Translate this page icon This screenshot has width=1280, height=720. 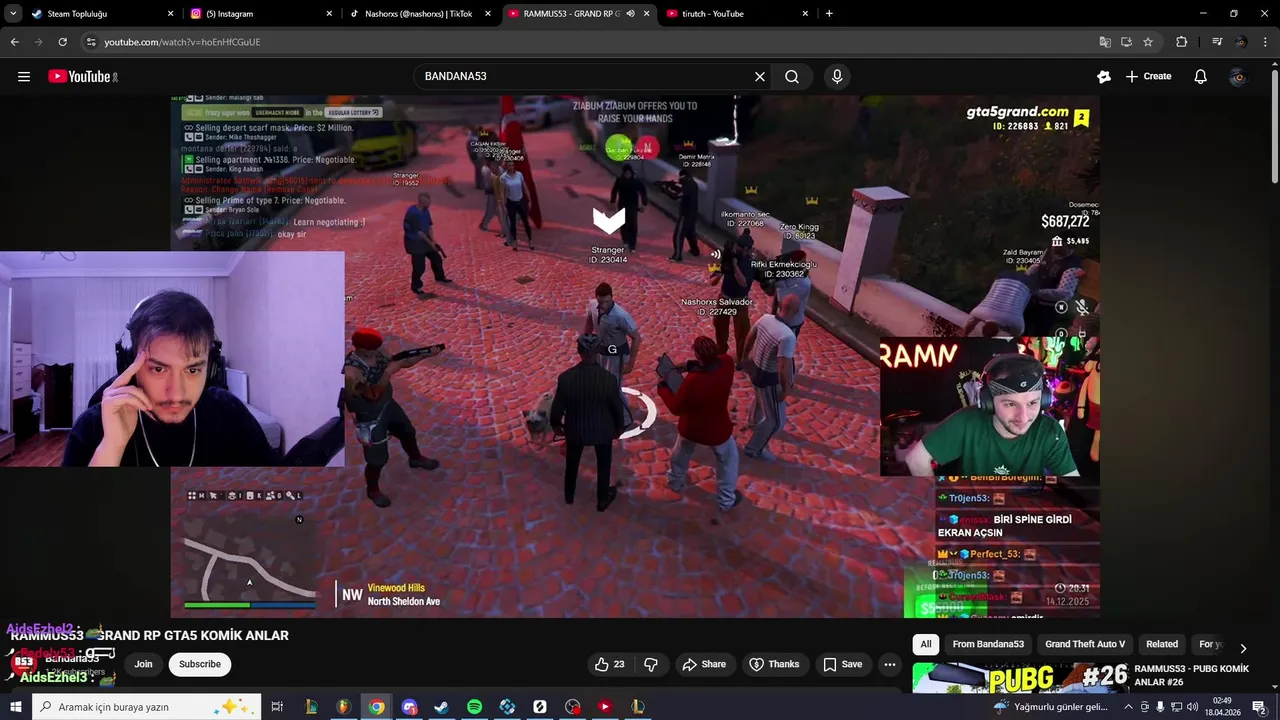pyautogui.click(x=1104, y=42)
